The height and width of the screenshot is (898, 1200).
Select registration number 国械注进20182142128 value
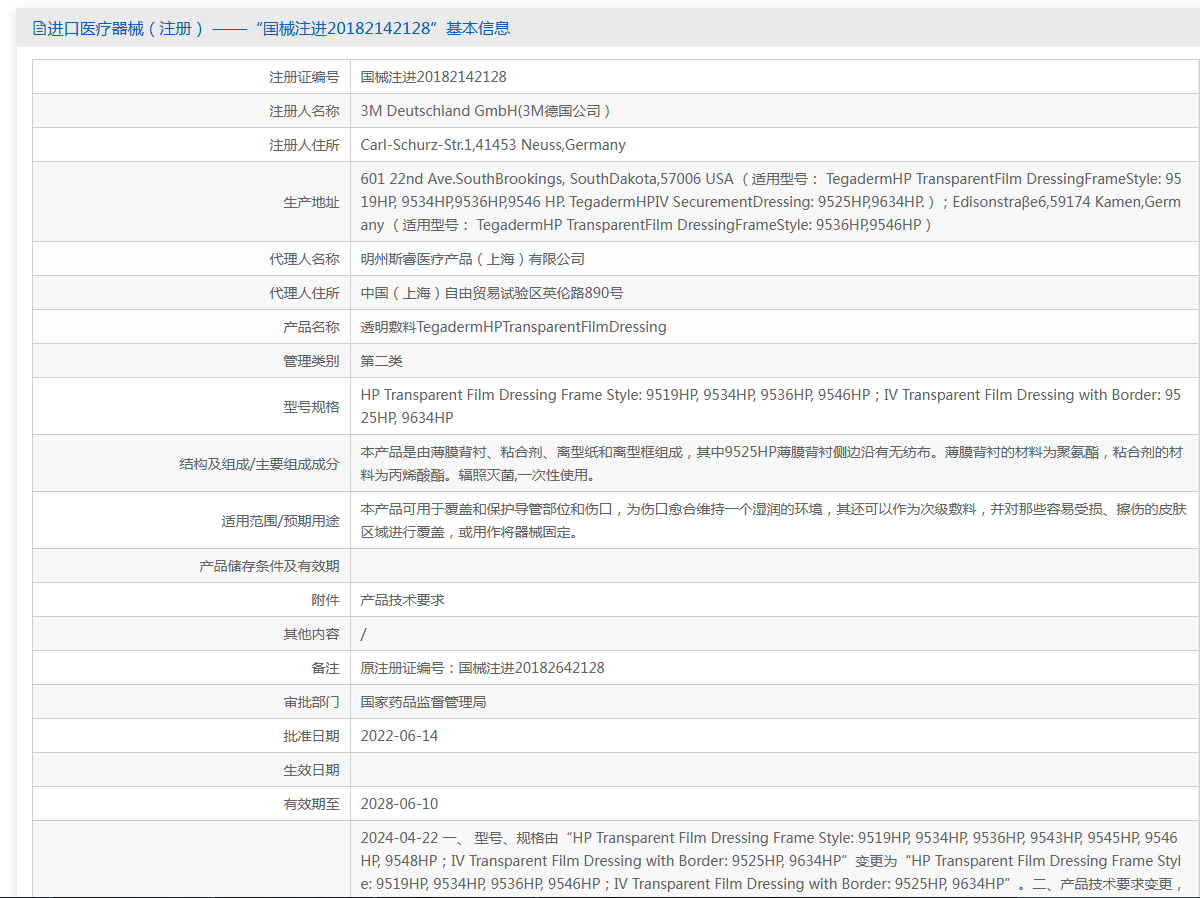[x=434, y=77]
